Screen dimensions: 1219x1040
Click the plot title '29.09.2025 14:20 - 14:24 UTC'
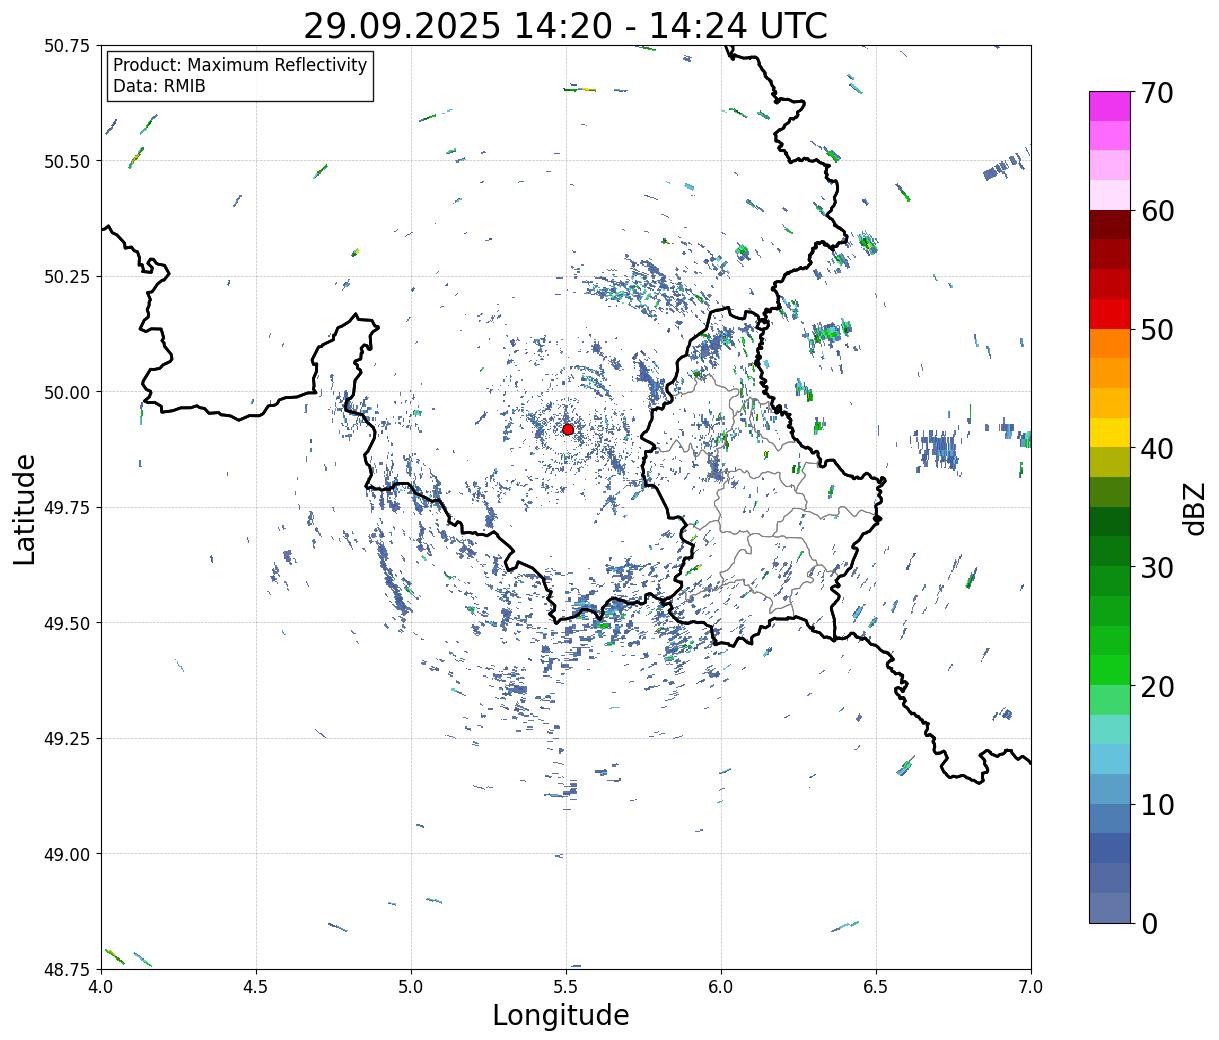(565, 25)
